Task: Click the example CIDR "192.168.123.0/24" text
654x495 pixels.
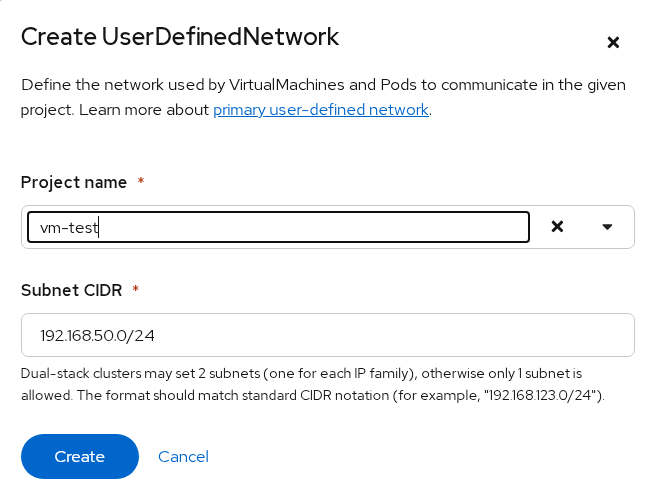Action: tap(540, 396)
